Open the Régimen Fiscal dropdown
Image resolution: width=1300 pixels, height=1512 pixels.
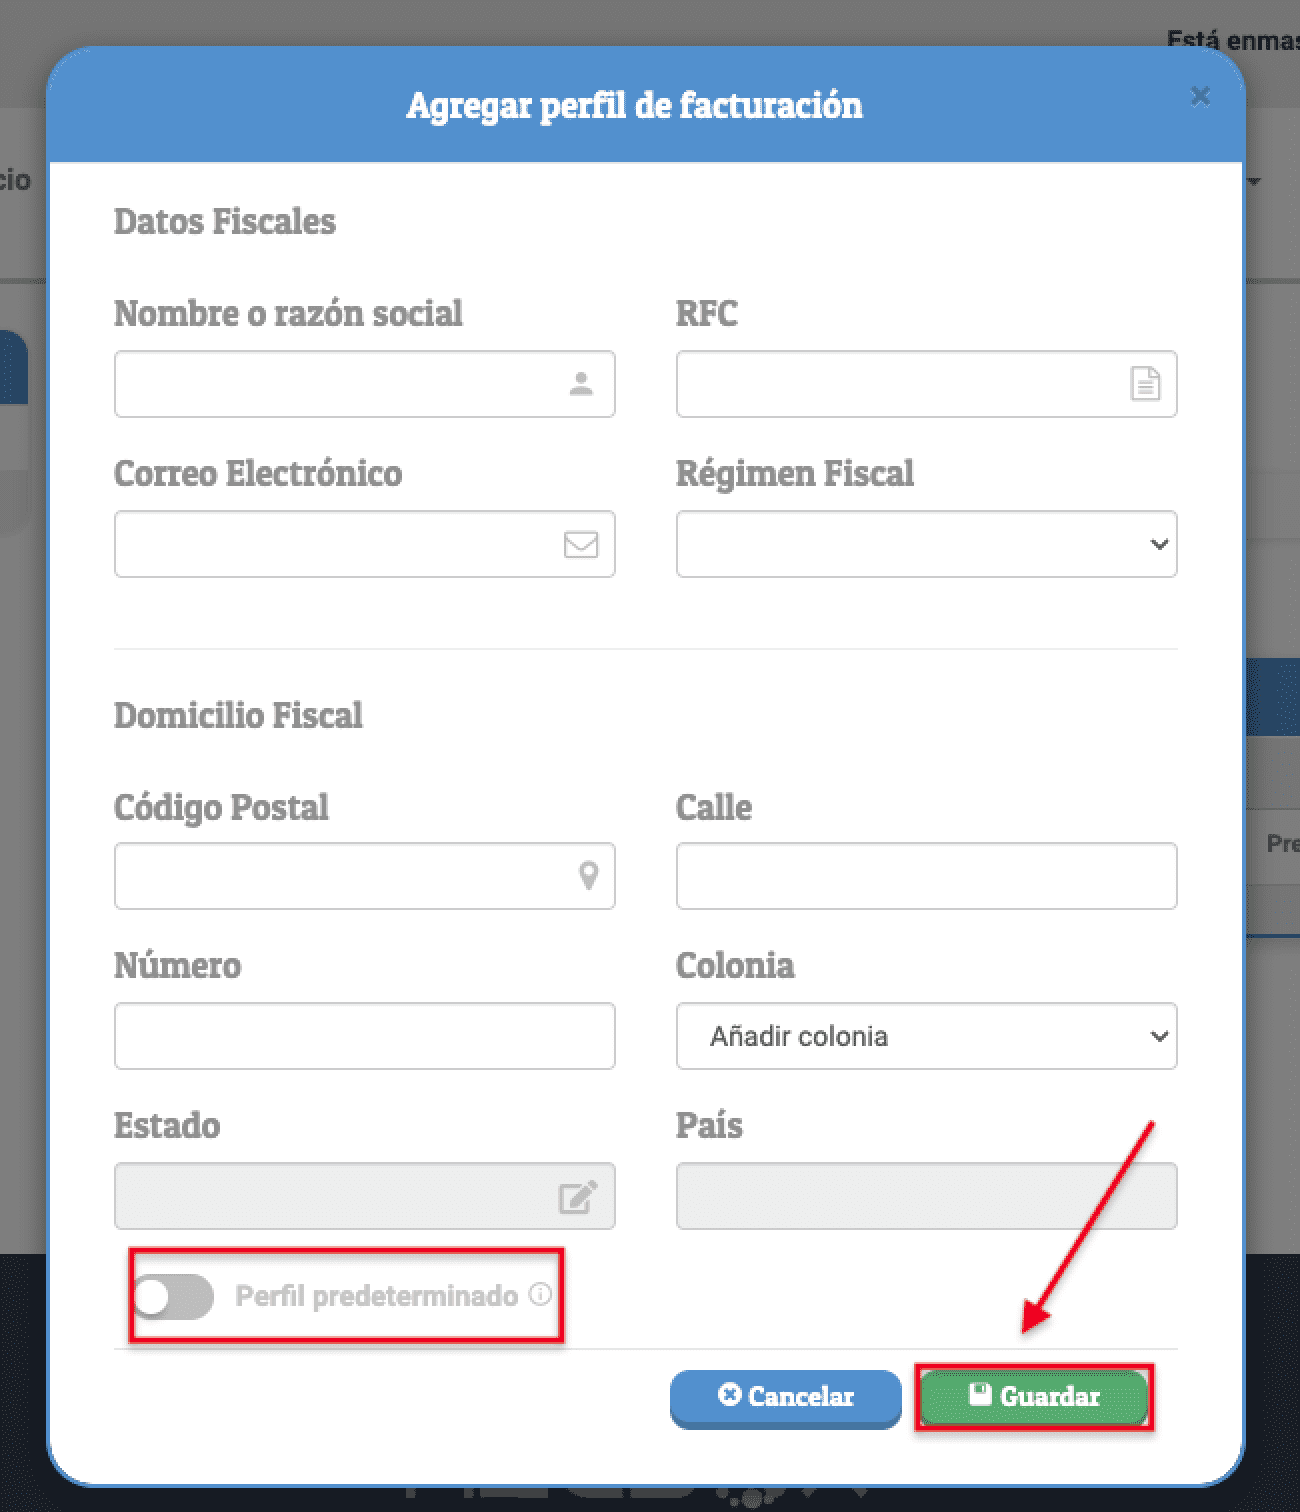pyautogui.click(x=926, y=544)
